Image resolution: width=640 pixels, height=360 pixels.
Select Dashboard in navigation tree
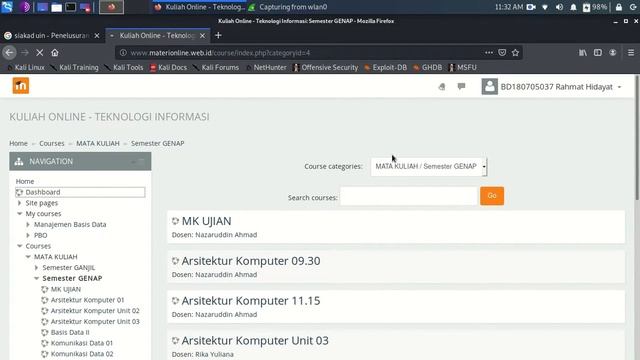click(43, 192)
